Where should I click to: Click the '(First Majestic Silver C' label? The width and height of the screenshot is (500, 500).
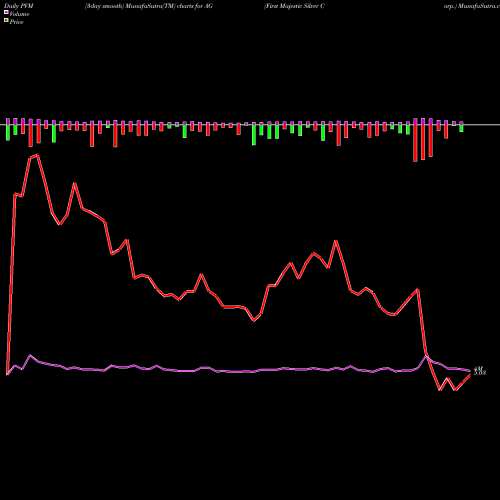(294, 6)
